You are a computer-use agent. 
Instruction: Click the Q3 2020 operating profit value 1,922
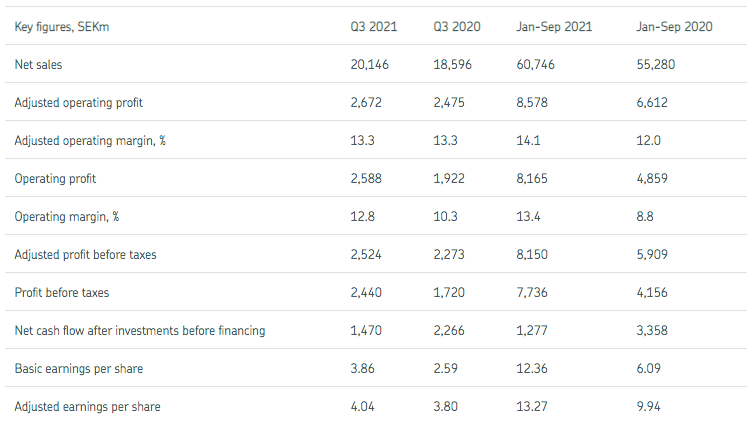click(x=451, y=178)
